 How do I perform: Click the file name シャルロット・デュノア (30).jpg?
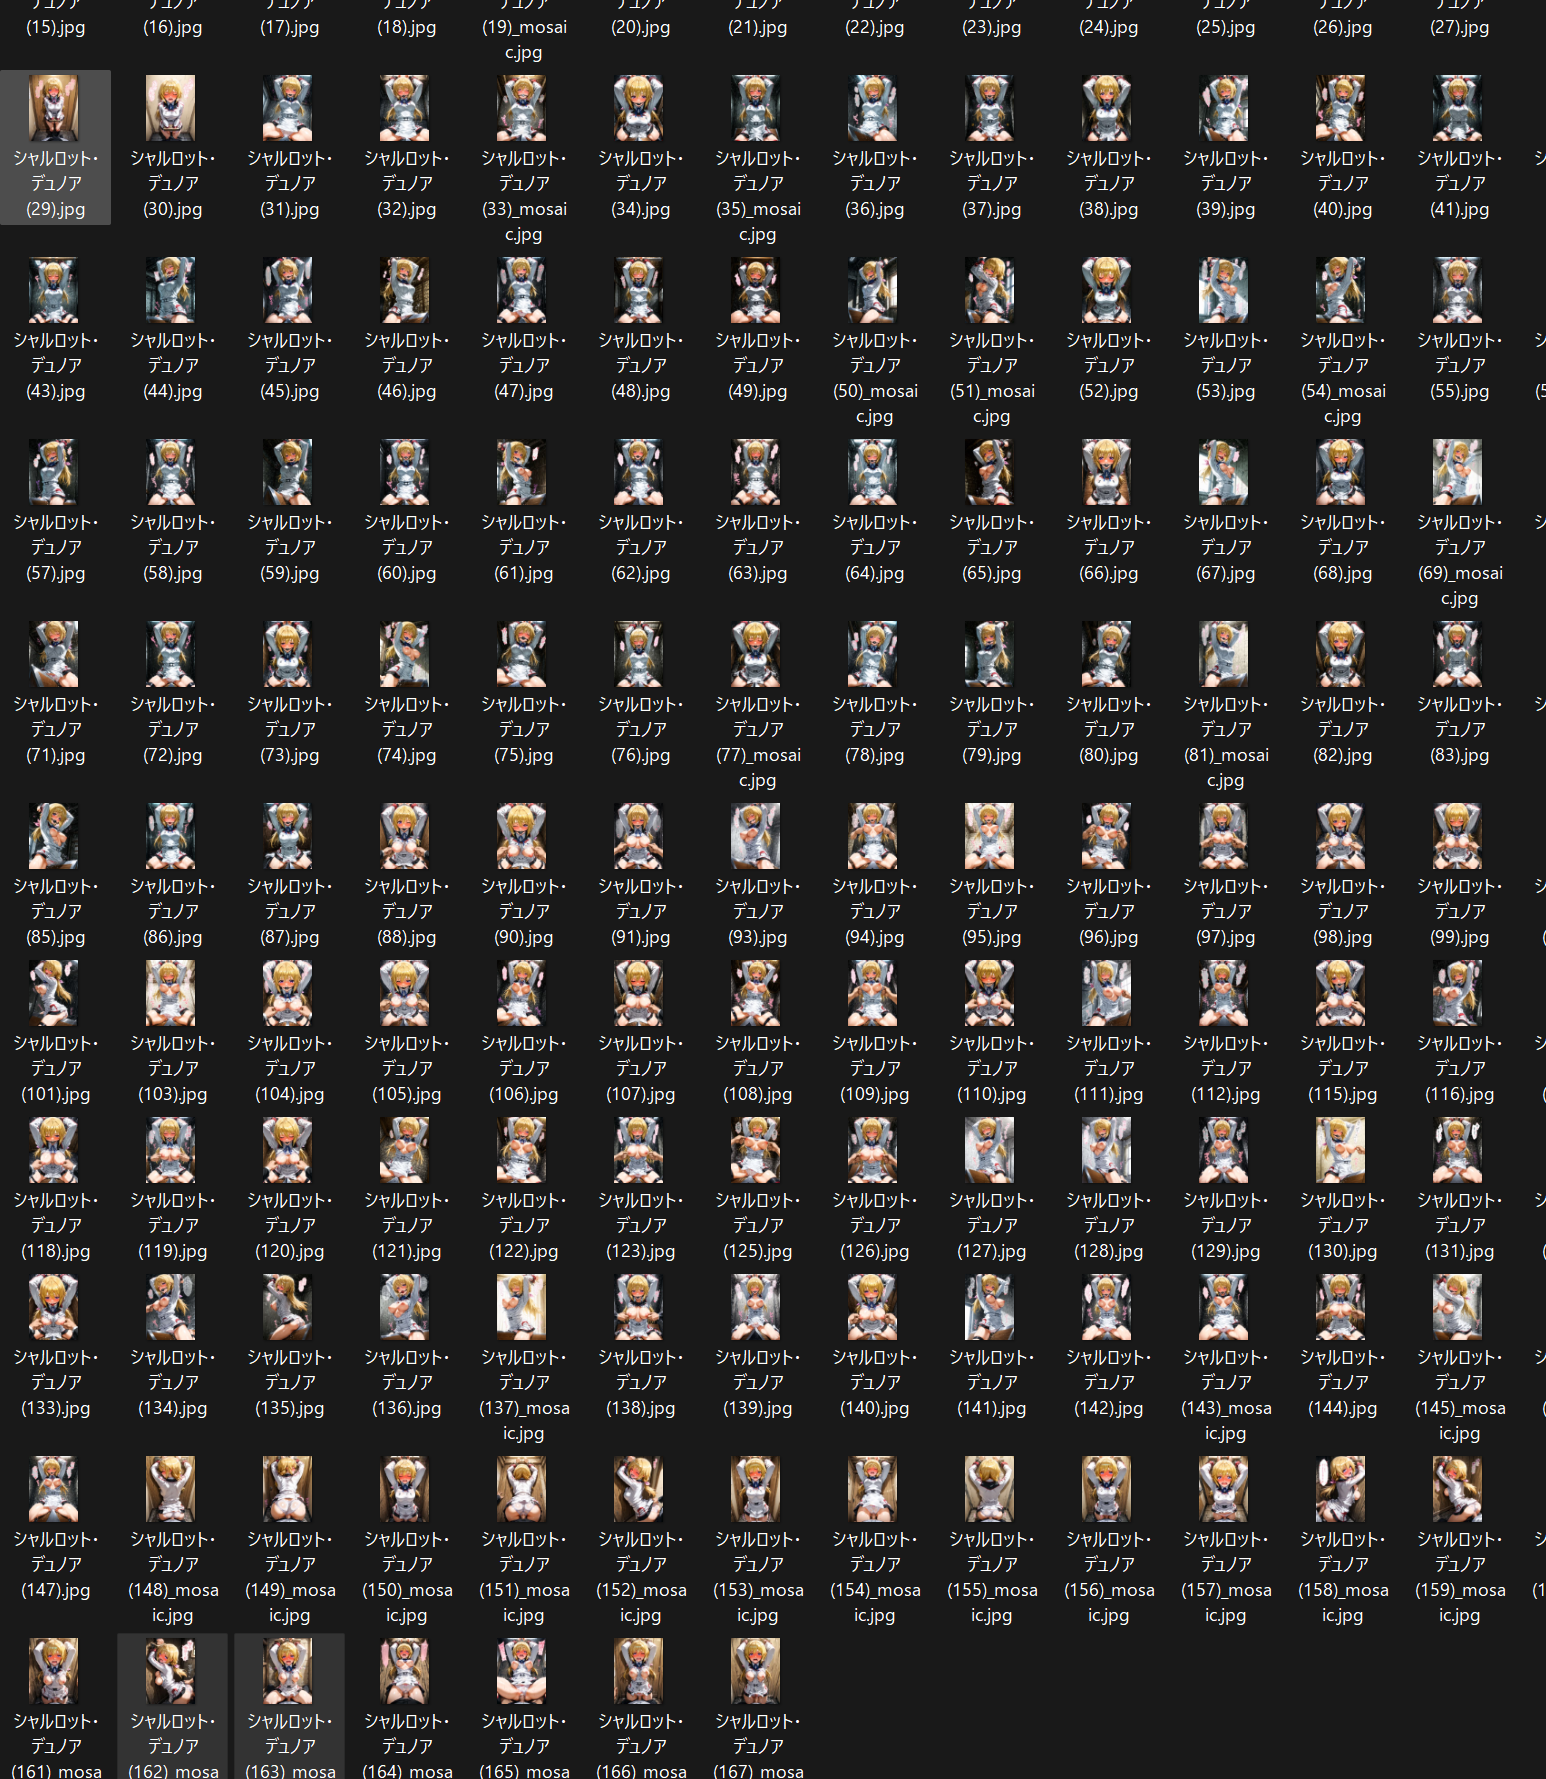[x=173, y=184]
